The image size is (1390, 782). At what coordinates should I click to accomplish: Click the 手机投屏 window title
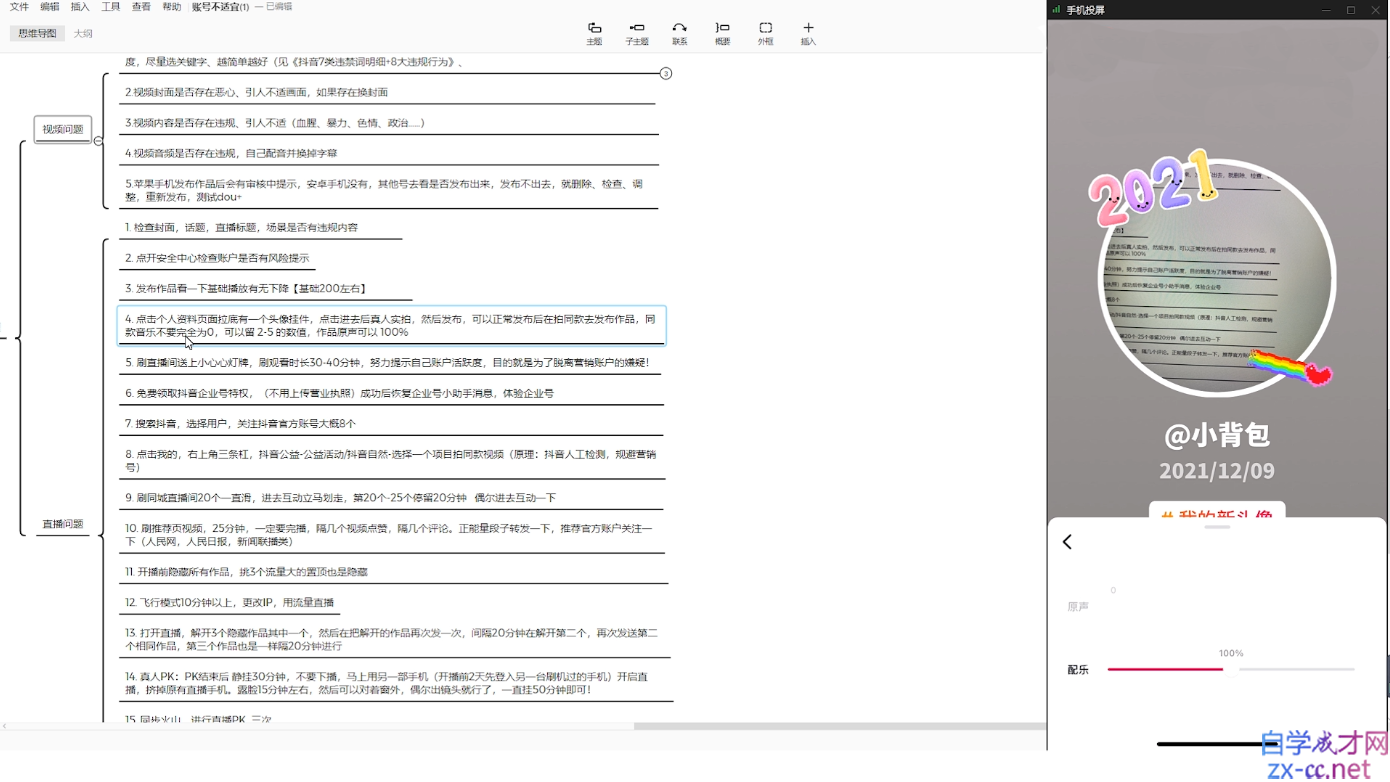(1085, 10)
